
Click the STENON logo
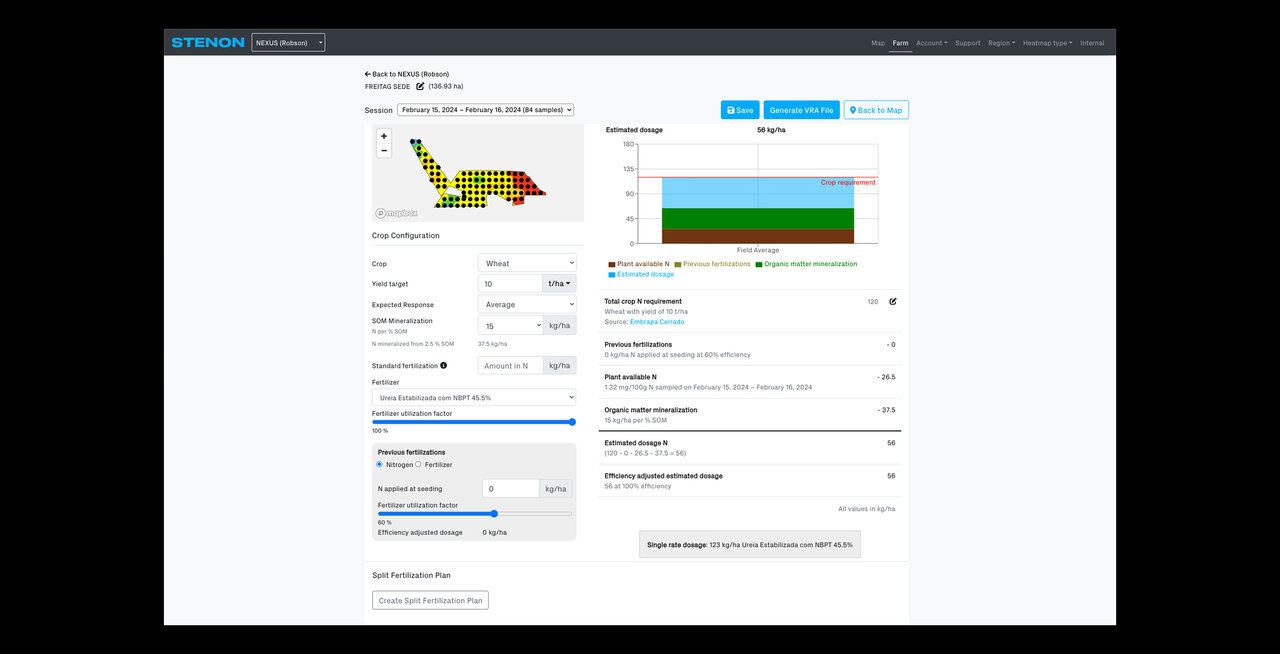(x=207, y=43)
